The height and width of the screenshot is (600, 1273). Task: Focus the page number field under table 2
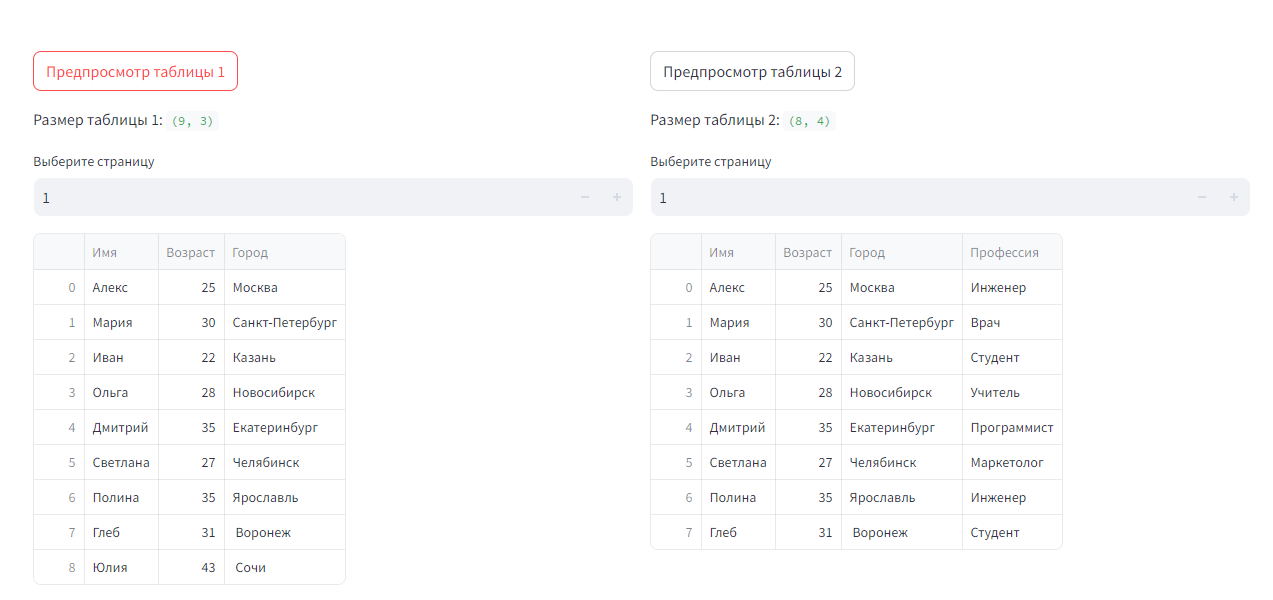coord(918,197)
